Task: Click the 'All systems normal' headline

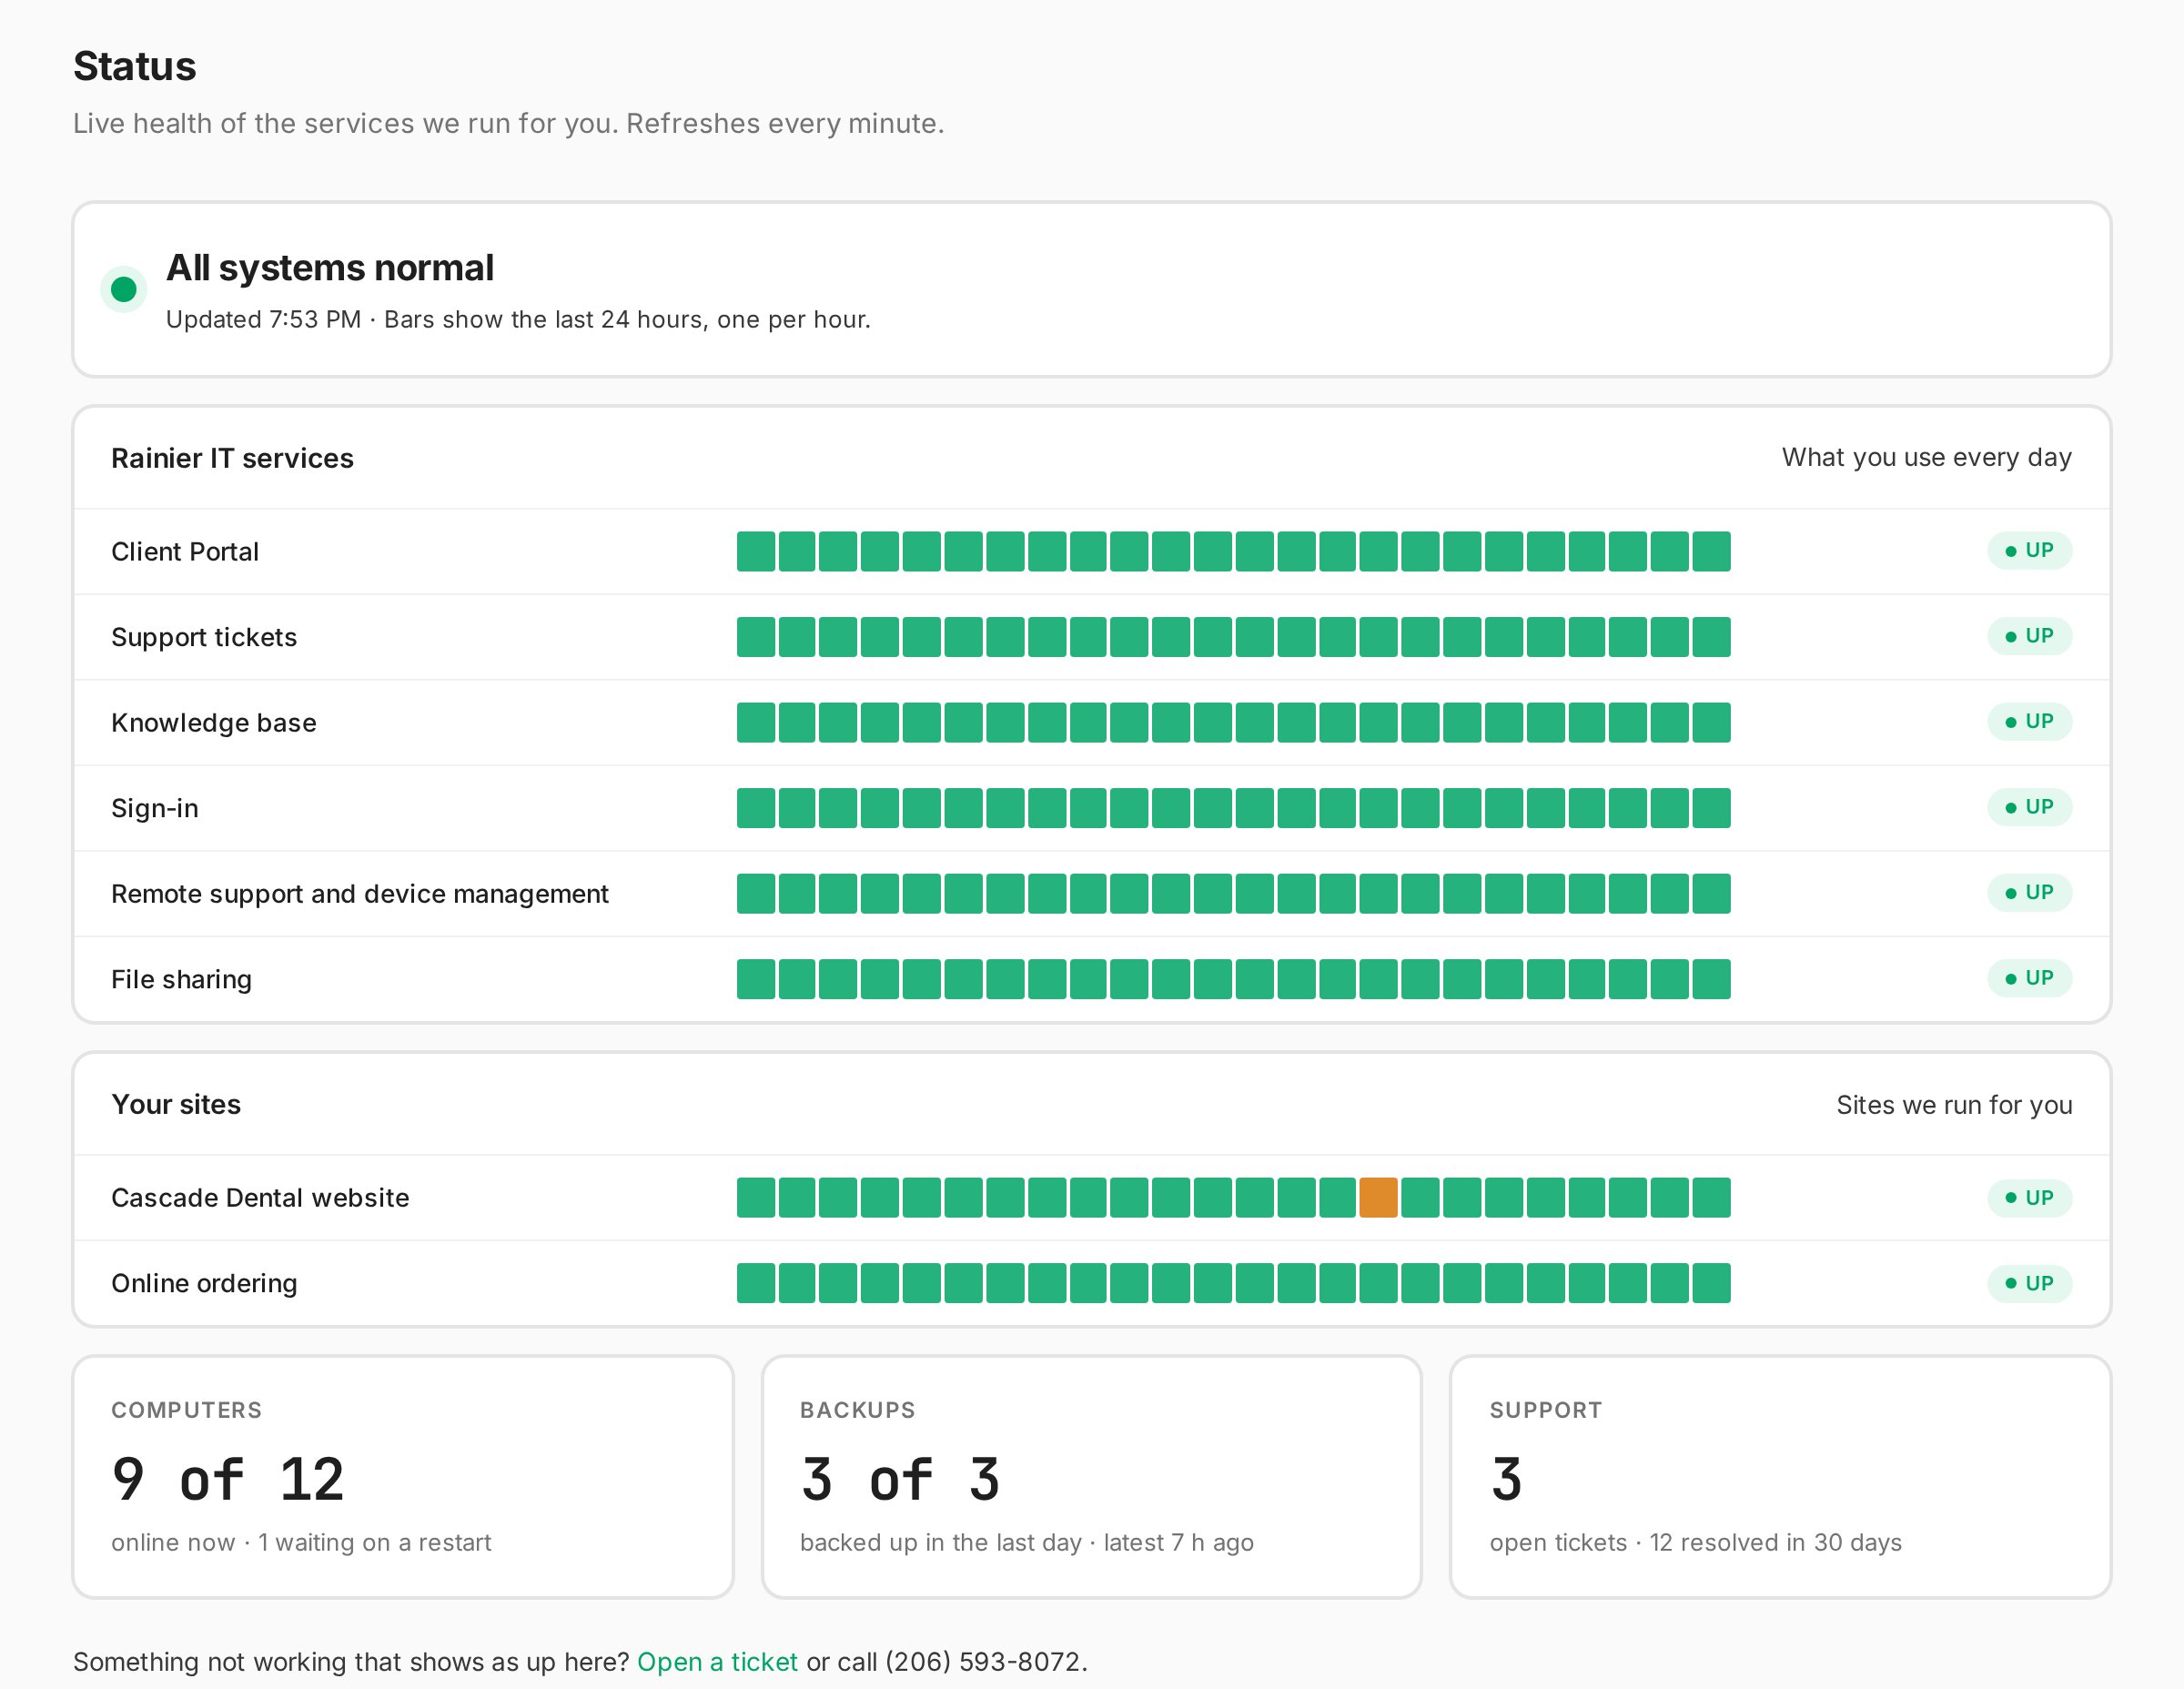Action: click(330, 268)
